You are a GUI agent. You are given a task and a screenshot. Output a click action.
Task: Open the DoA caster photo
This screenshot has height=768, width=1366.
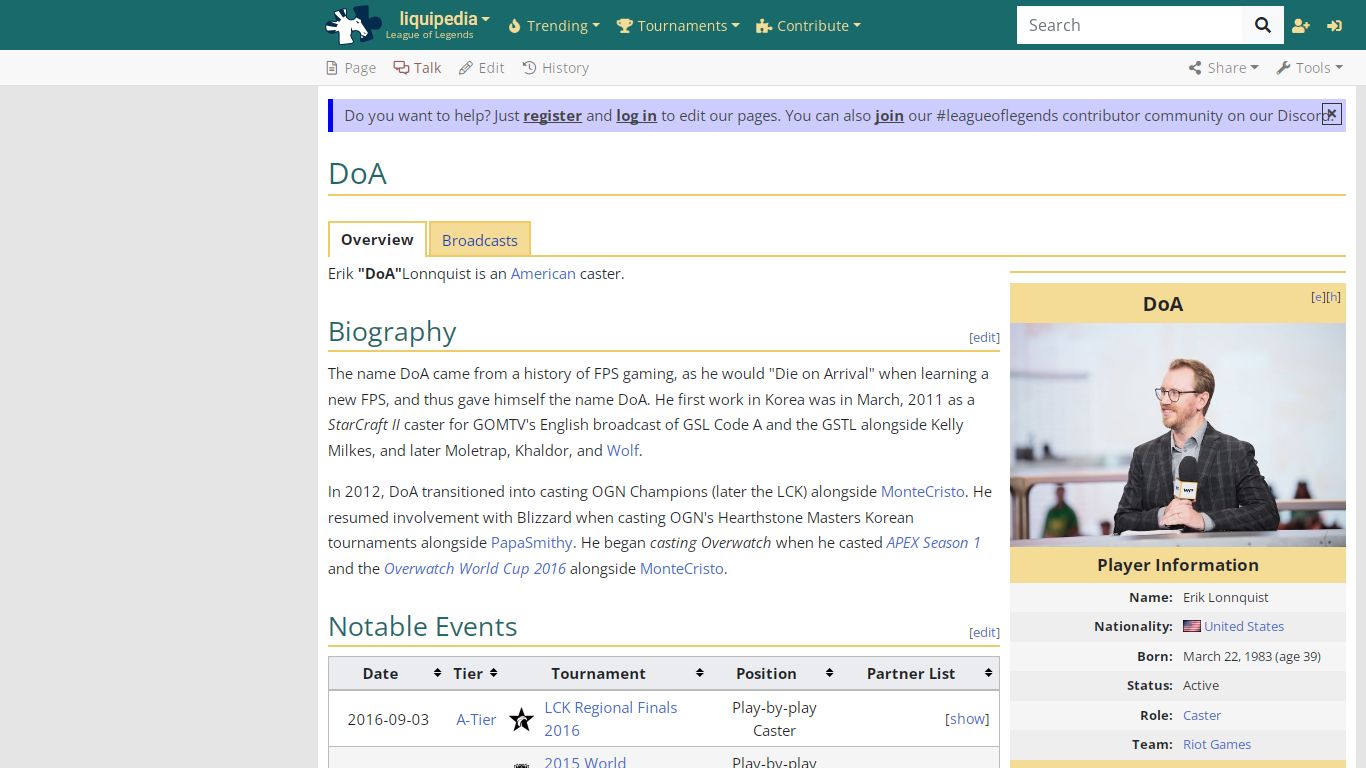(x=1178, y=435)
